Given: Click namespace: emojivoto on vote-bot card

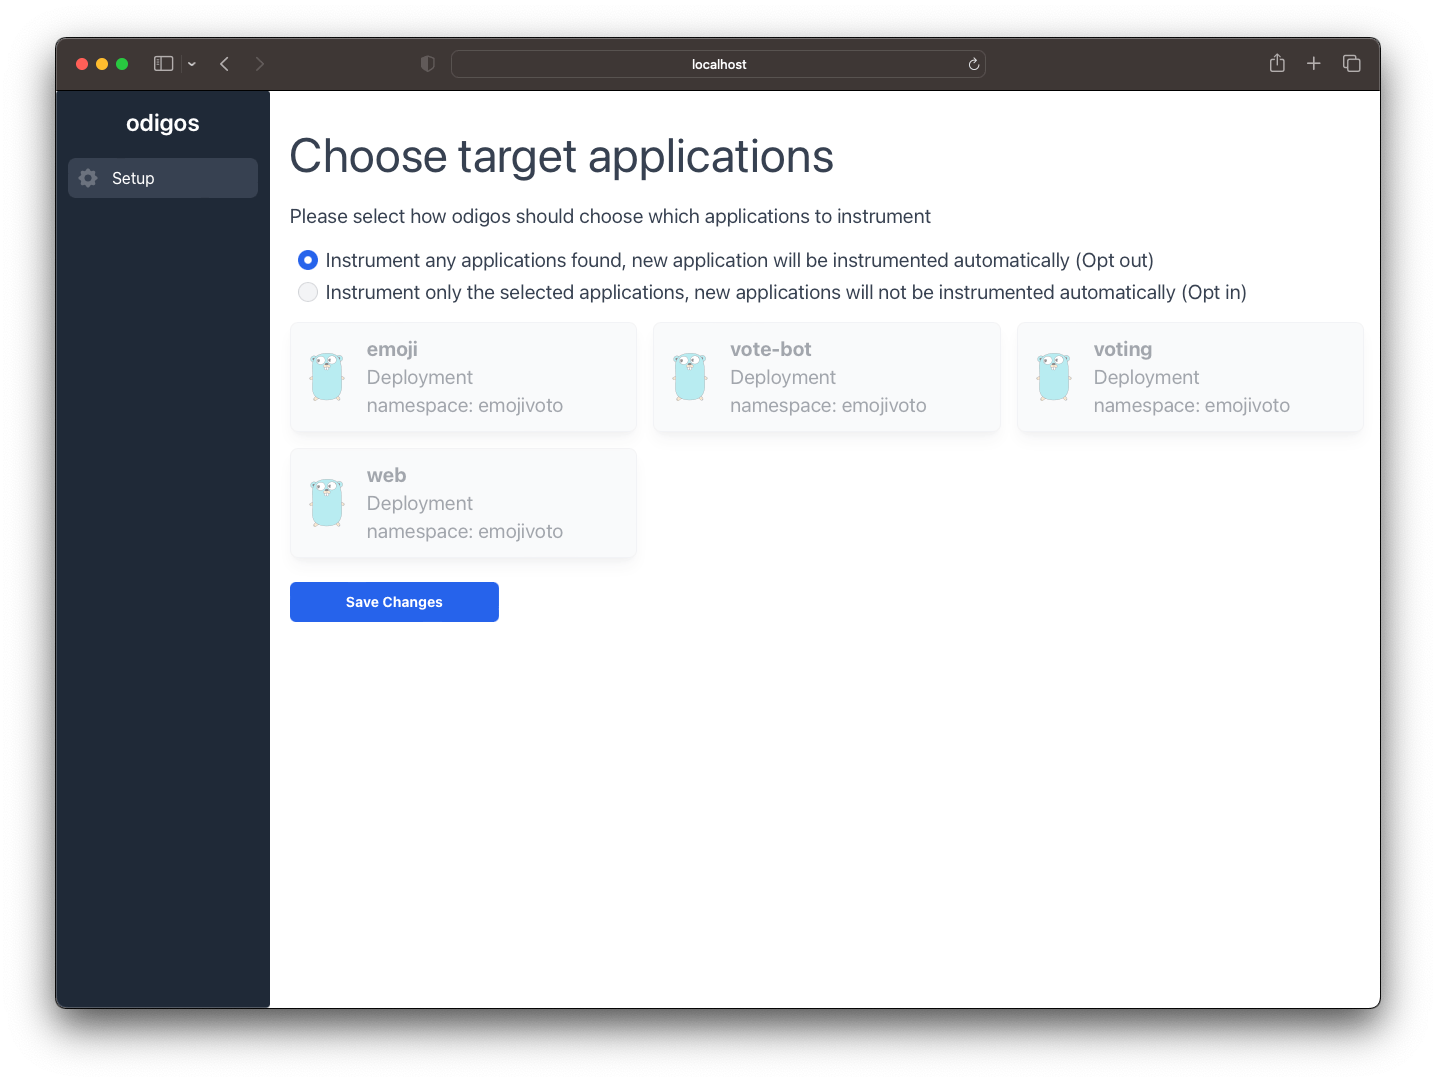Looking at the screenshot, I should point(828,405).
